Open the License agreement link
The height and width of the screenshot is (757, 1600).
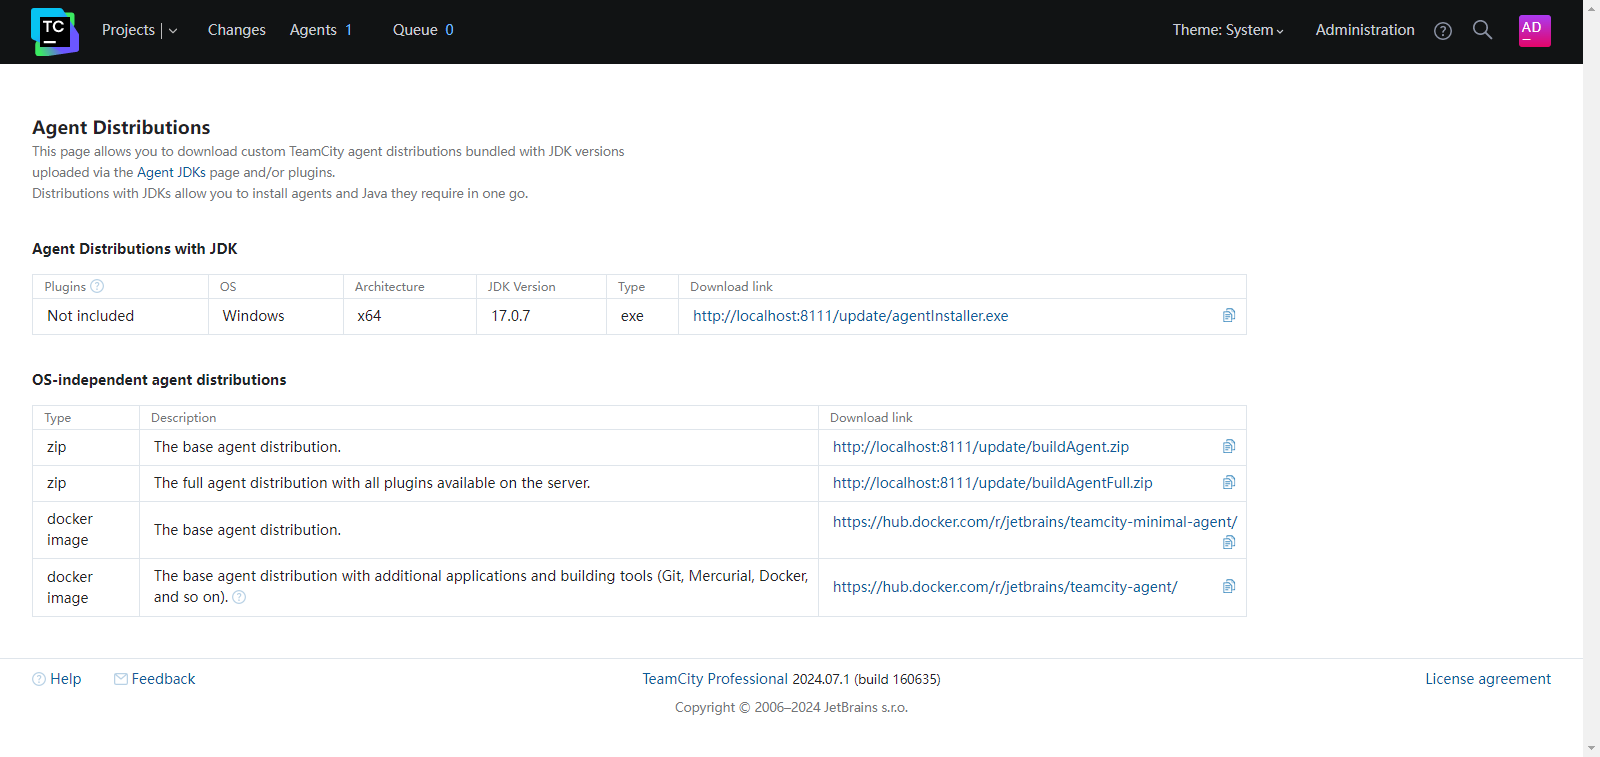pos(1488,679)
